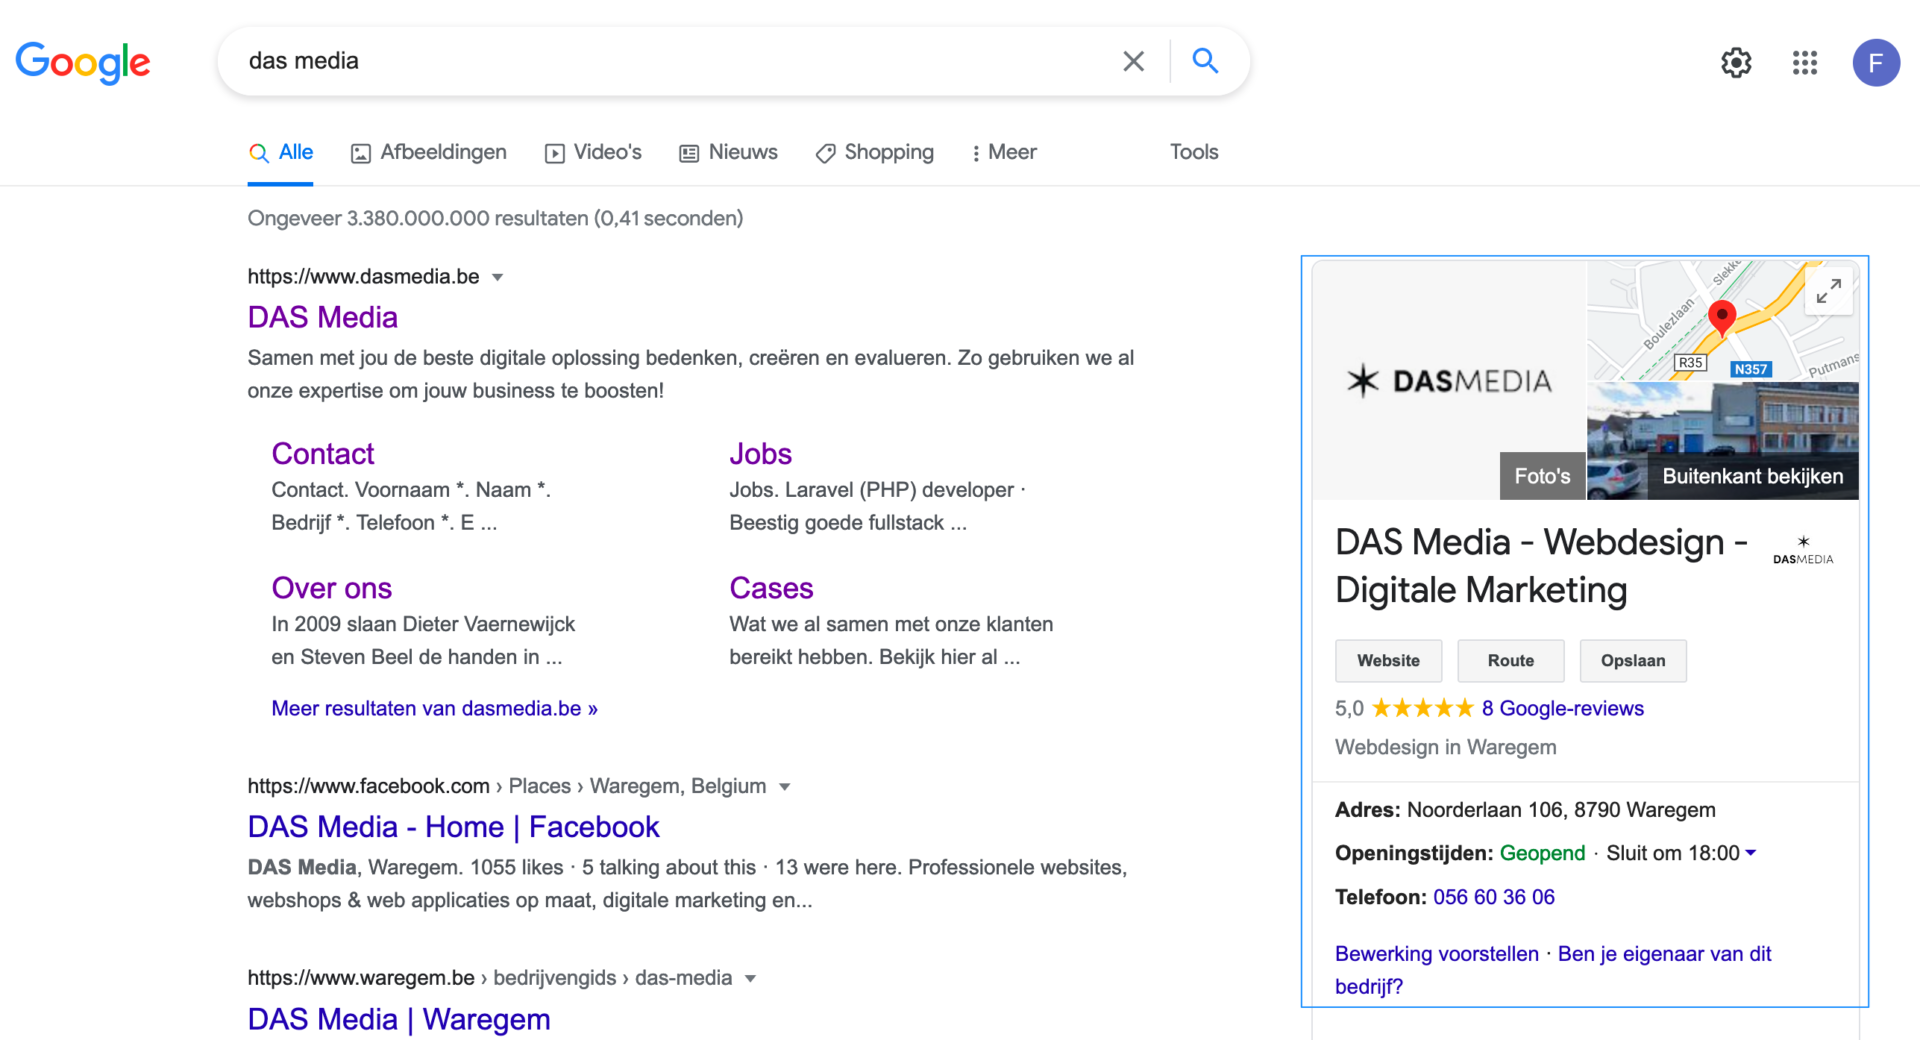The image size is (1920, 1040).
Task: Click the https://www.dasmedia.be URL text
Action: pyautogui.click(x=364, y=277)
